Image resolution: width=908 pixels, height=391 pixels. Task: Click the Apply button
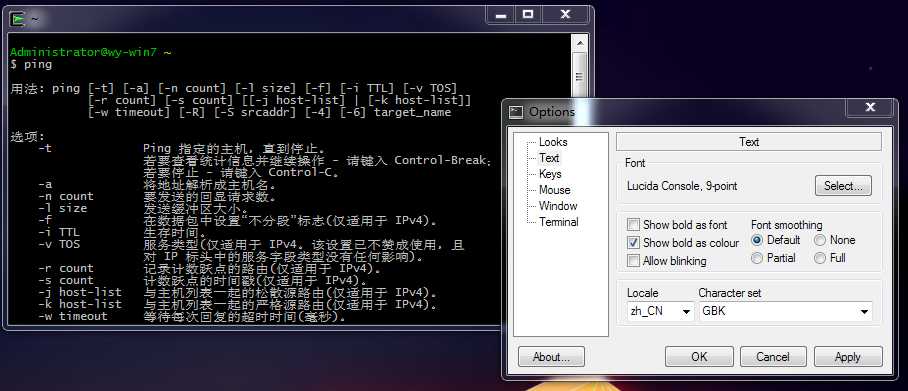(x=848, y=357)
